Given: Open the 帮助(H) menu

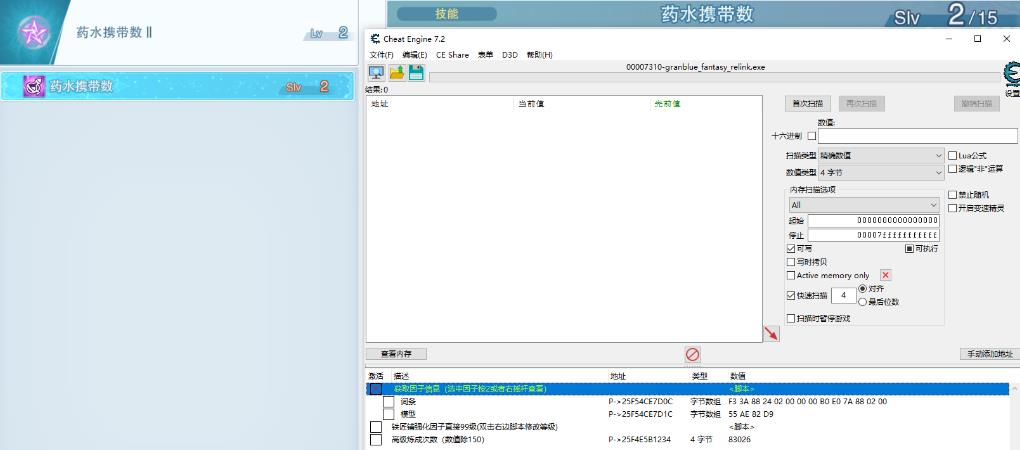Looking at the screenshot, I should [539, 55].
